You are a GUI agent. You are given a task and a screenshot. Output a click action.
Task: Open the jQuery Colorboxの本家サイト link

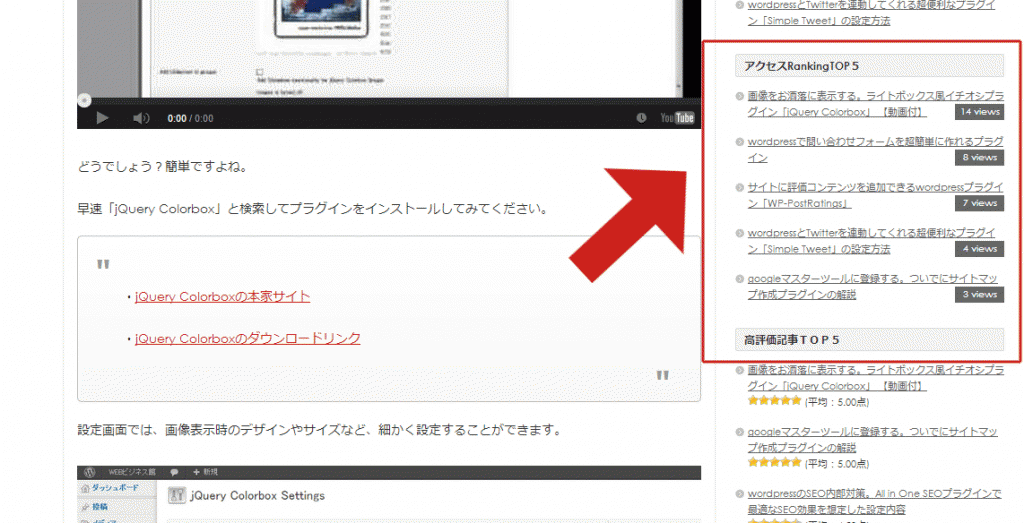pyautogui.click(x=223, y=296)
